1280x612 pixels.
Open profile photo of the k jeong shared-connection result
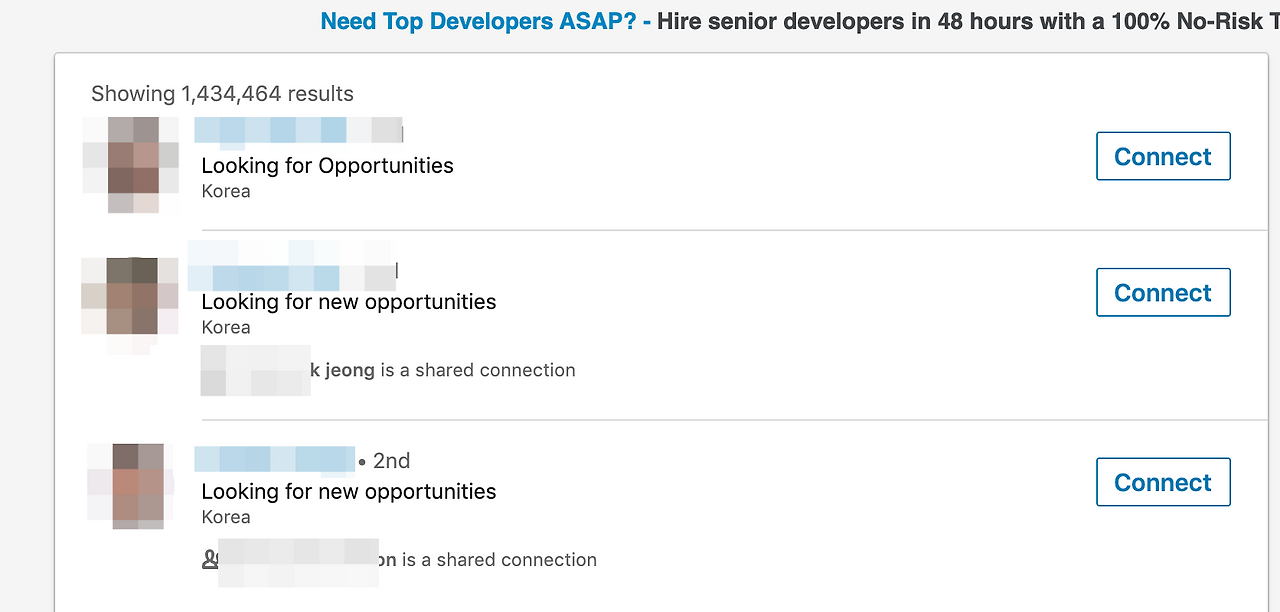[129, 297]
